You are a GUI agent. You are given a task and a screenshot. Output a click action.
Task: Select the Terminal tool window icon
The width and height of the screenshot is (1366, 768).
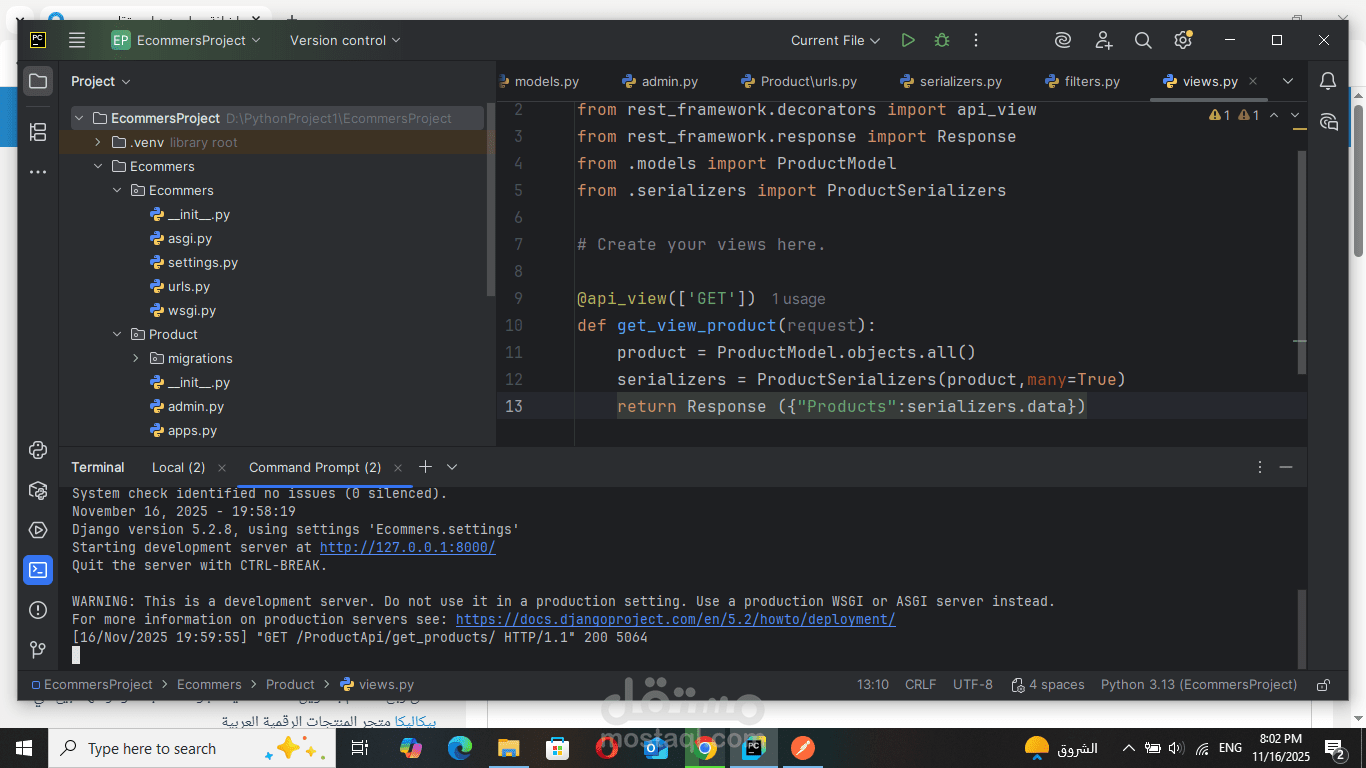click(x=38, y=570)
